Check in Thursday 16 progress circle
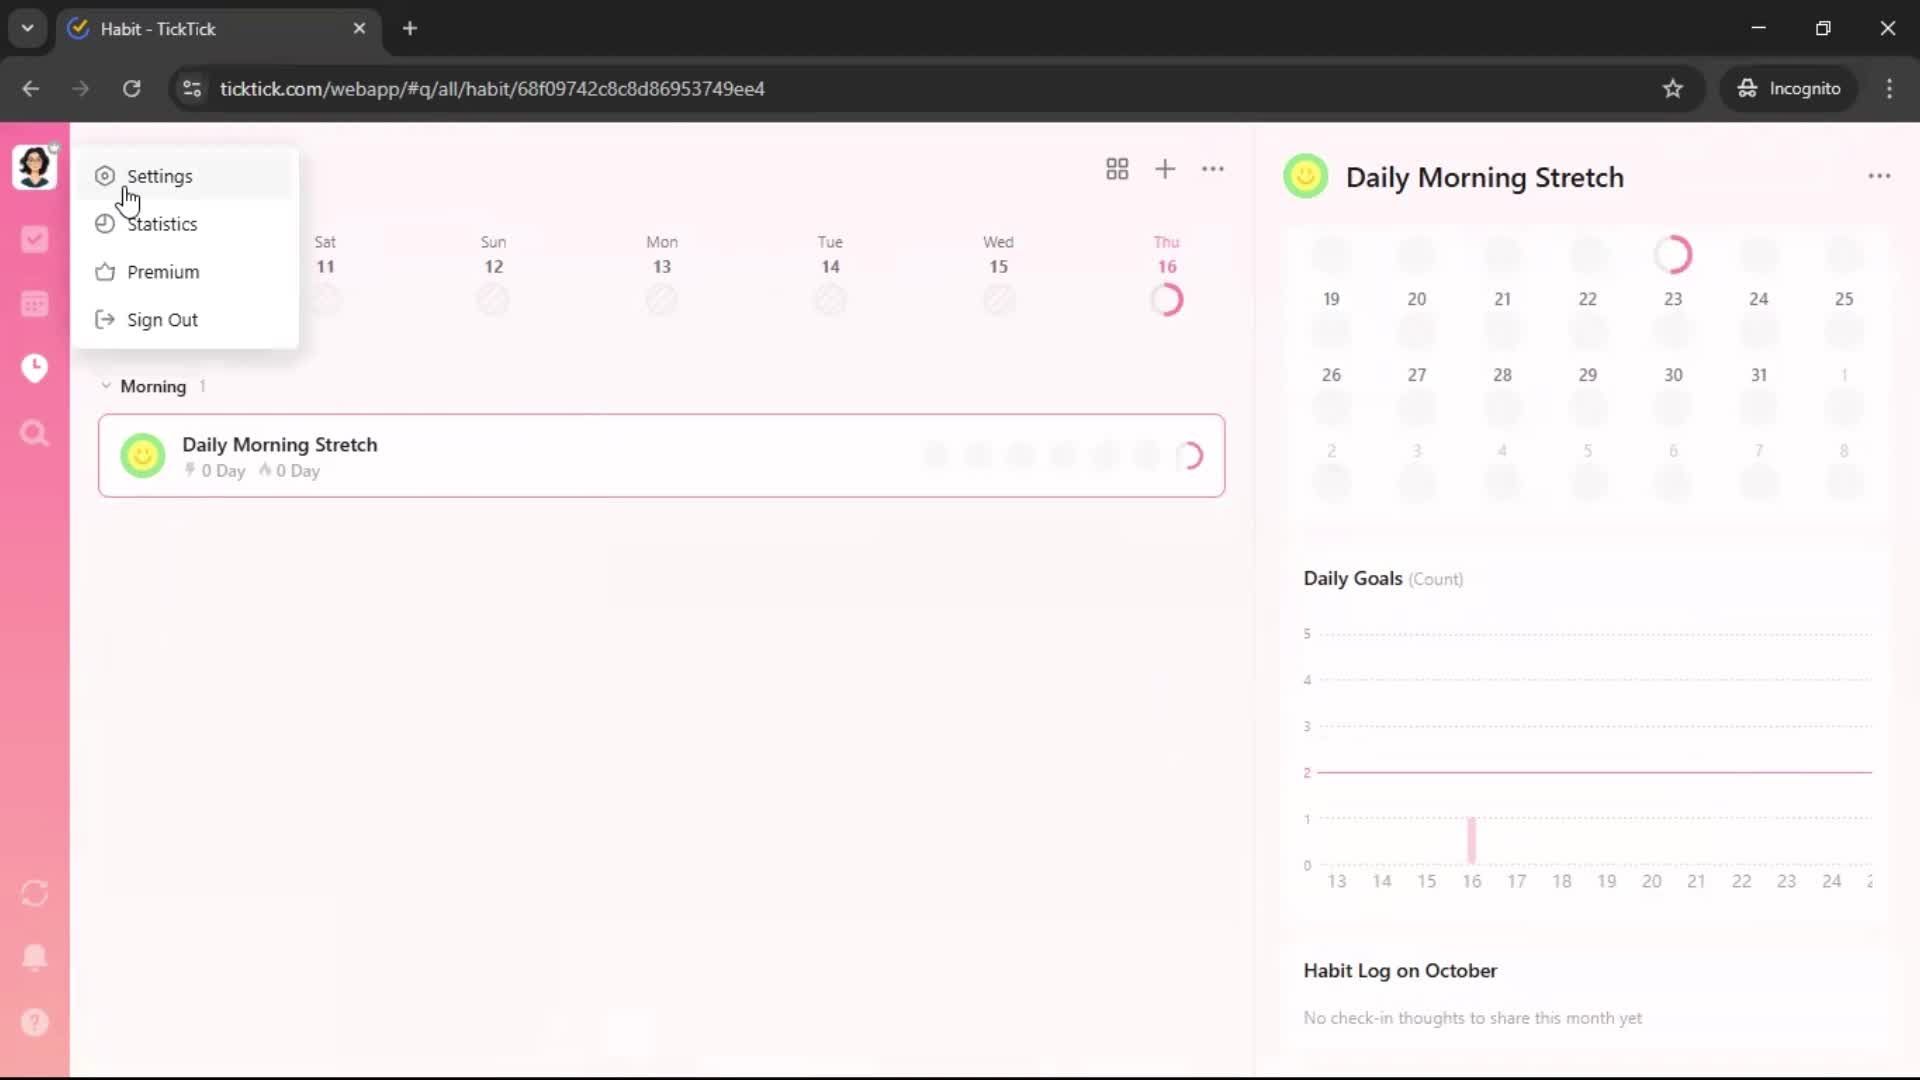The width and height of the screenshot is (1920, 1080). (x=1166, y=300)
